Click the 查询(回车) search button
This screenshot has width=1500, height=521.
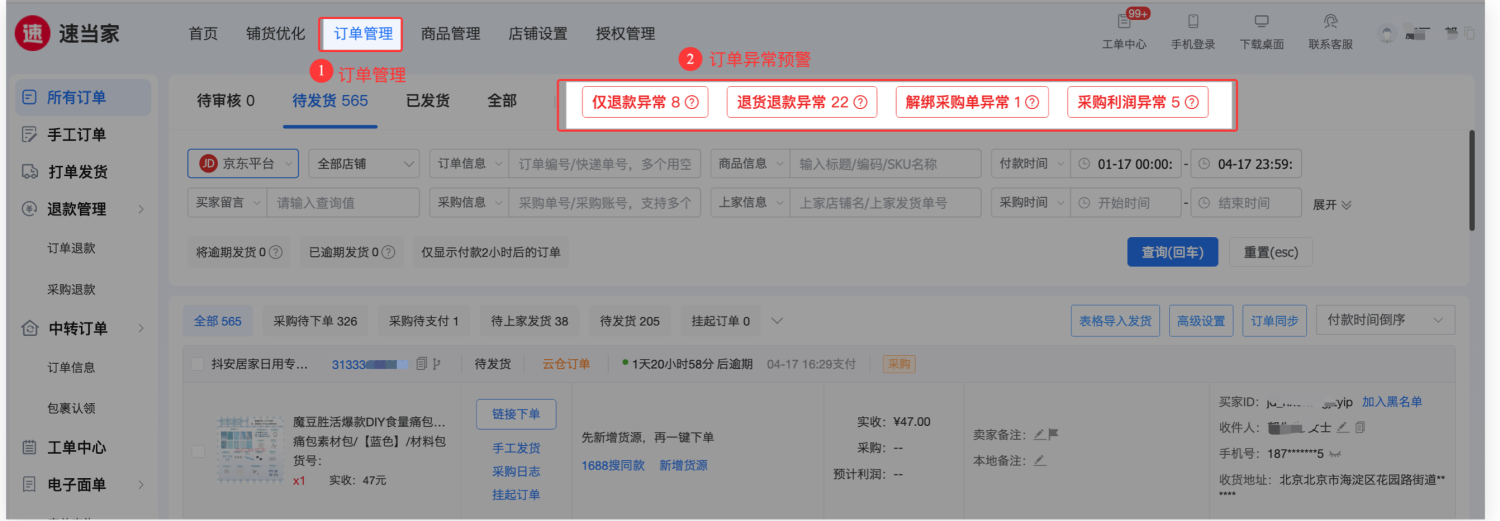(1172, 252)
